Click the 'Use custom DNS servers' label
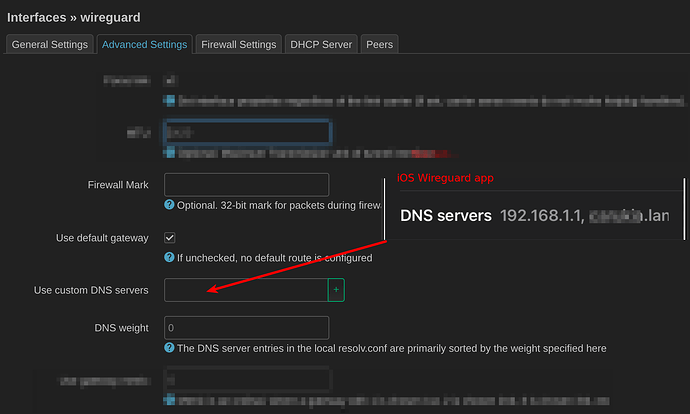 click(x=91, y=290)
